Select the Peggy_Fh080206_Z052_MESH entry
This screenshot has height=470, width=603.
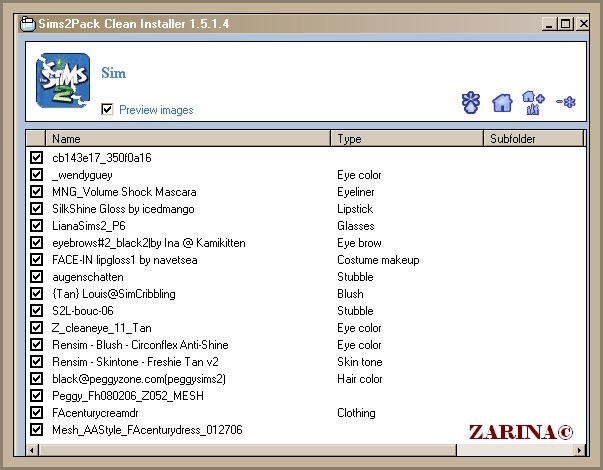pos(128,396)
